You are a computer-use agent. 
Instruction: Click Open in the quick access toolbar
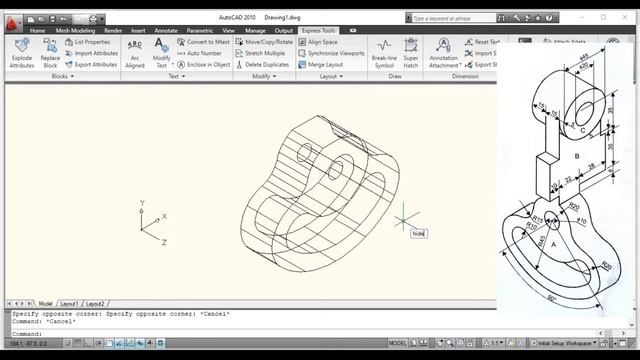point(41,19)
